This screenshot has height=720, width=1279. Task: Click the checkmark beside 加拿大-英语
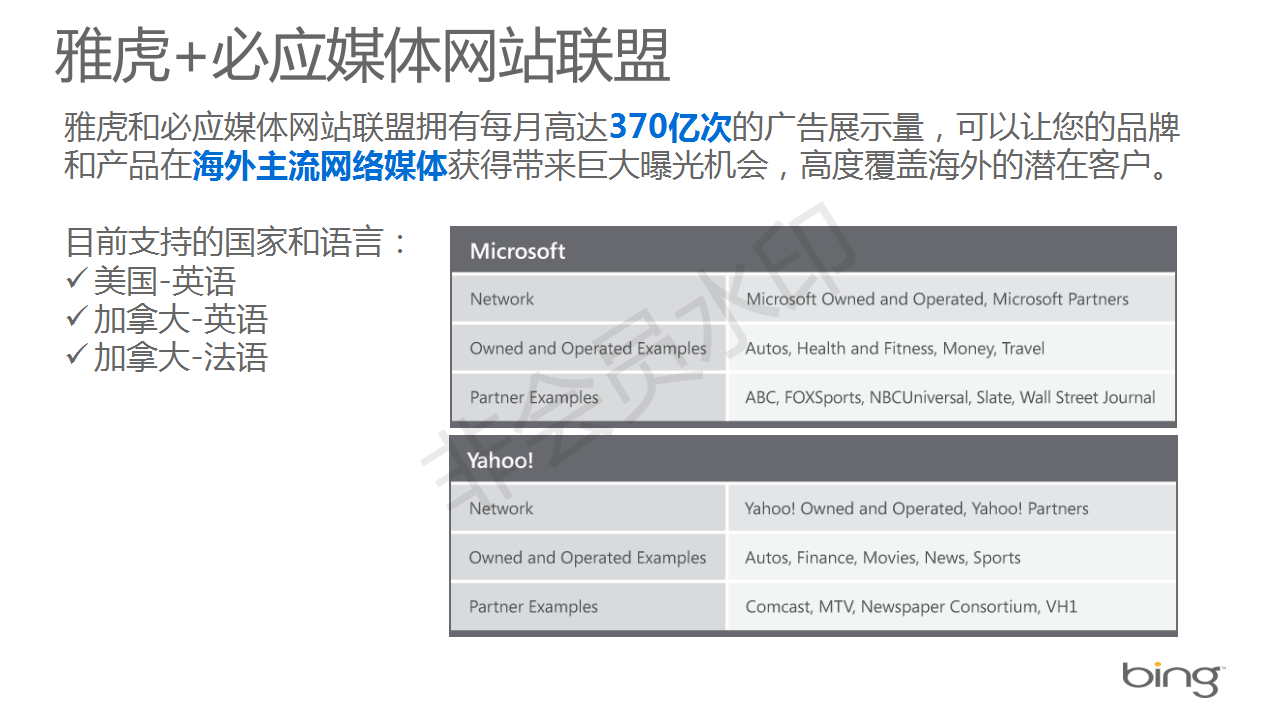point(77,318)
